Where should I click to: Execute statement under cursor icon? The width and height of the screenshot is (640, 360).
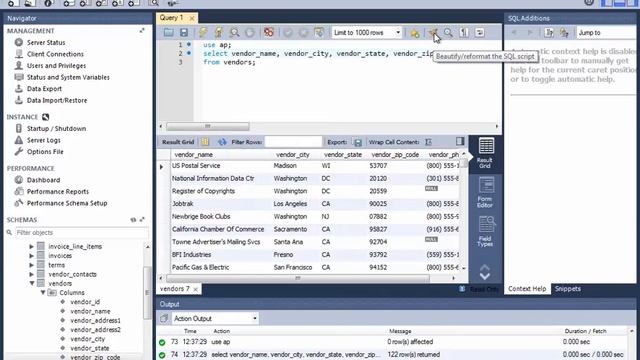(218, 32)
